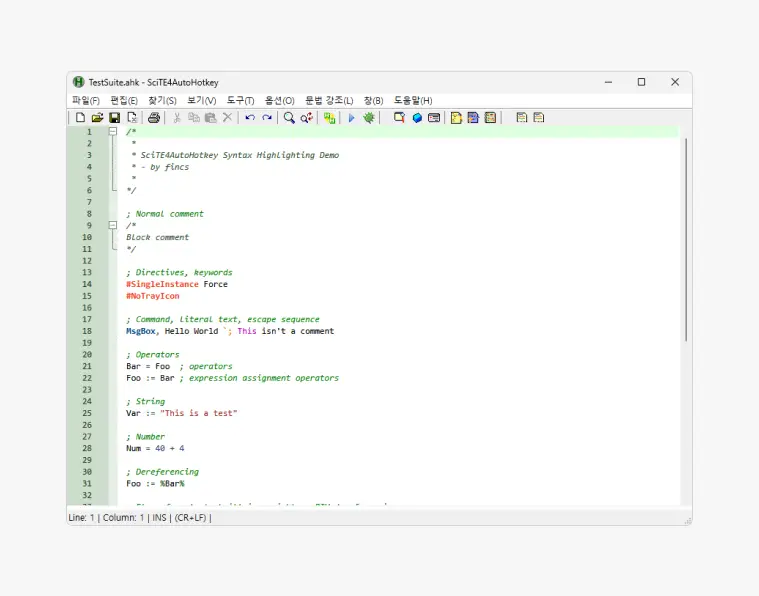Place cursor on the #NoTrayIcon directive
The image size is (759, 596).
(152, 296)
